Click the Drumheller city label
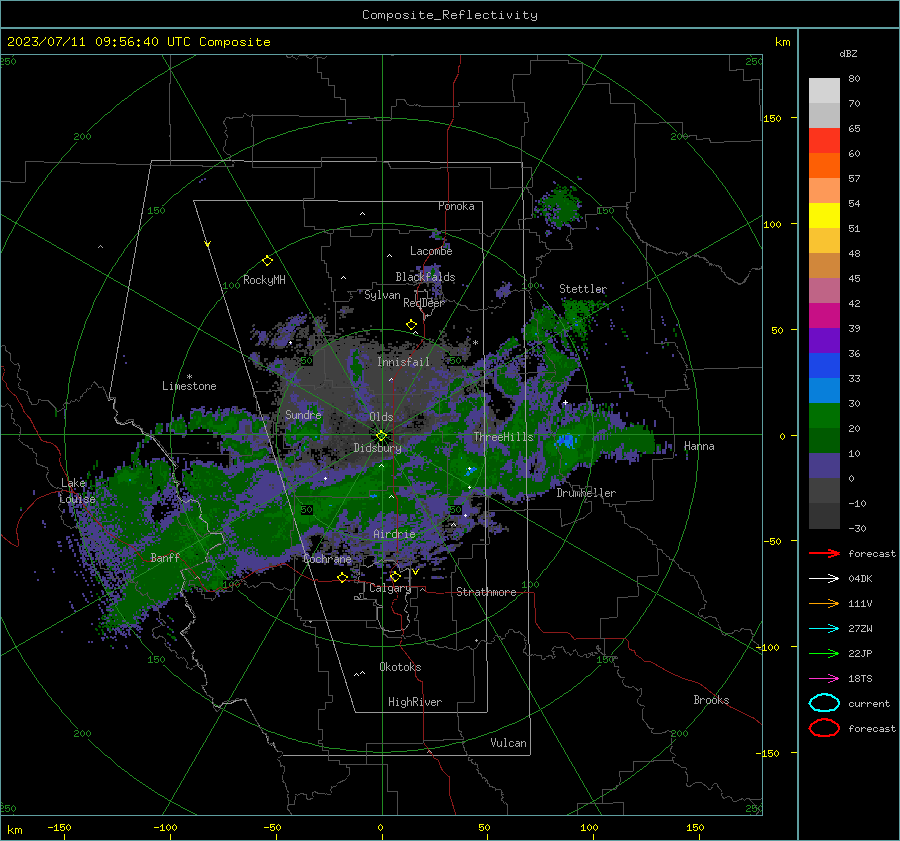900x841 pixels. click(586, 493)
